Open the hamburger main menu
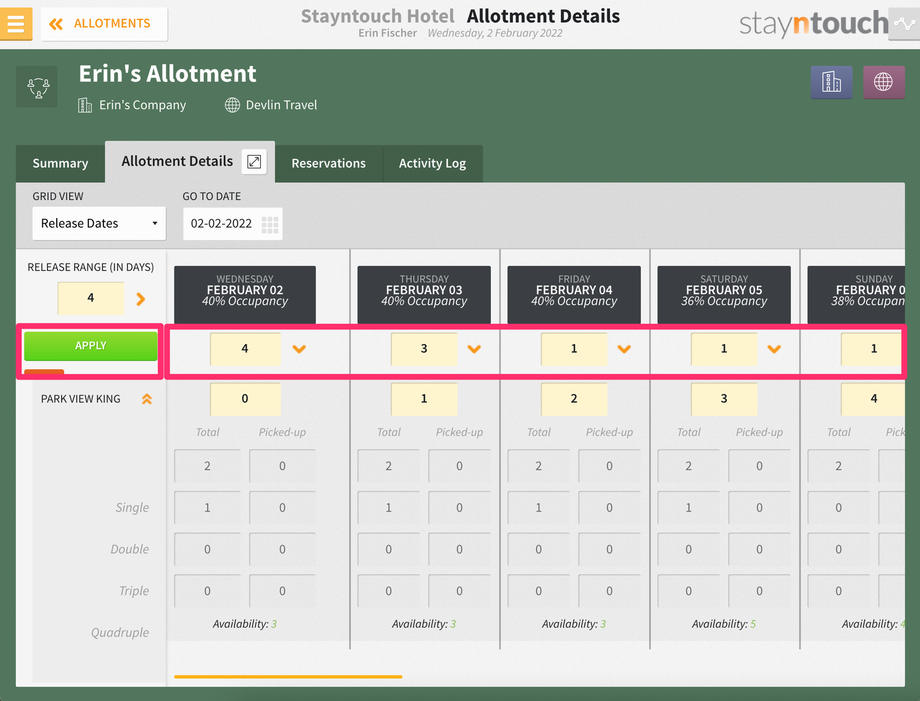This screenshot has height=701, width=920. (x=16, y=23)
